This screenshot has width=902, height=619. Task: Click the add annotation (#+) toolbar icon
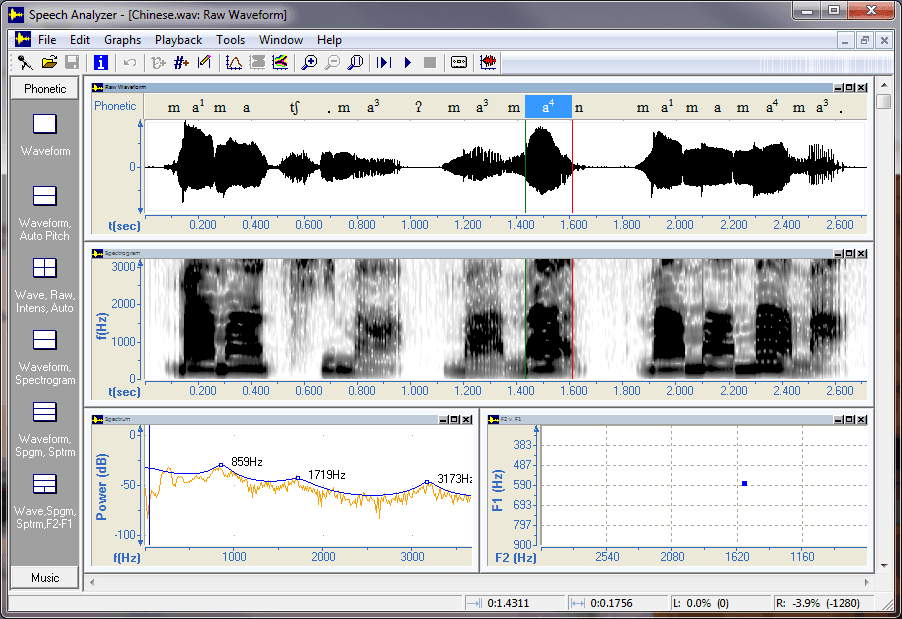click(x=182, y=62)
